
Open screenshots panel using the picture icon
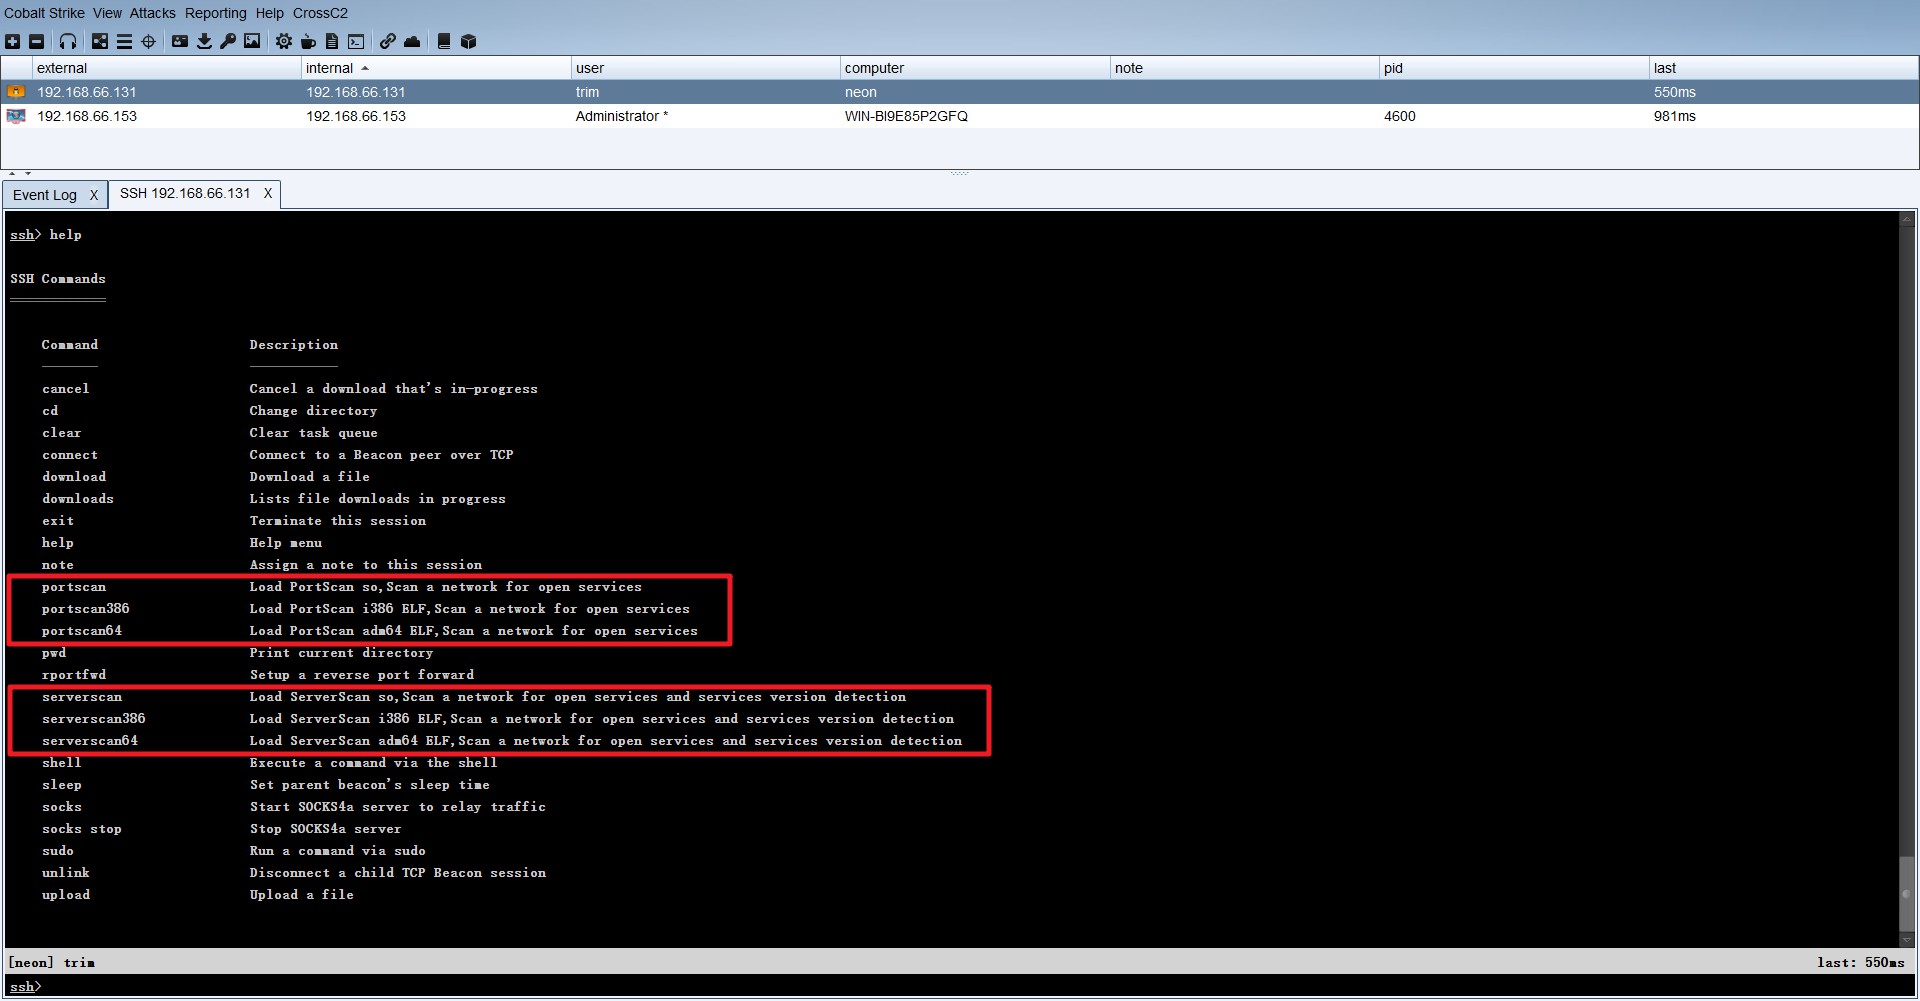pos(251,41)
